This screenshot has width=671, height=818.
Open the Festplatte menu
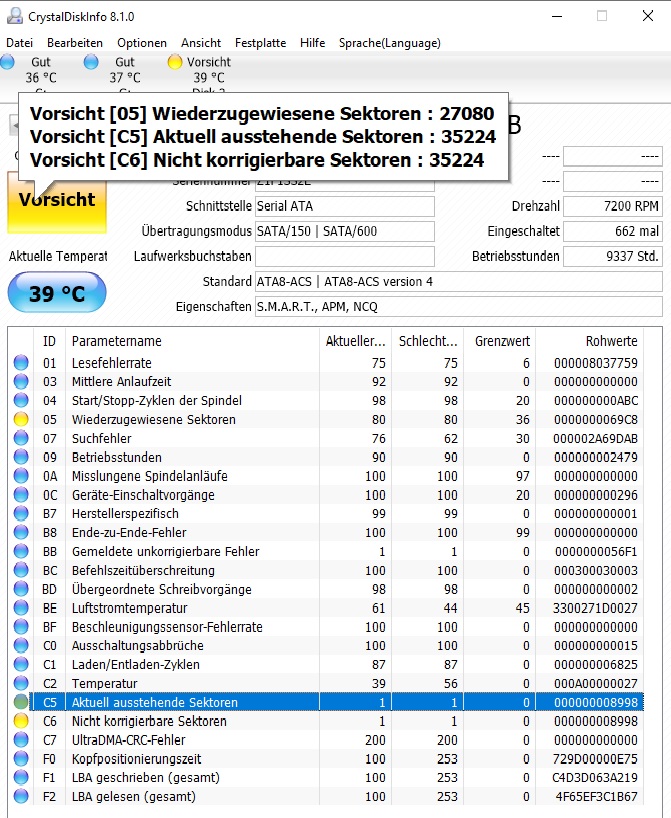260,43
